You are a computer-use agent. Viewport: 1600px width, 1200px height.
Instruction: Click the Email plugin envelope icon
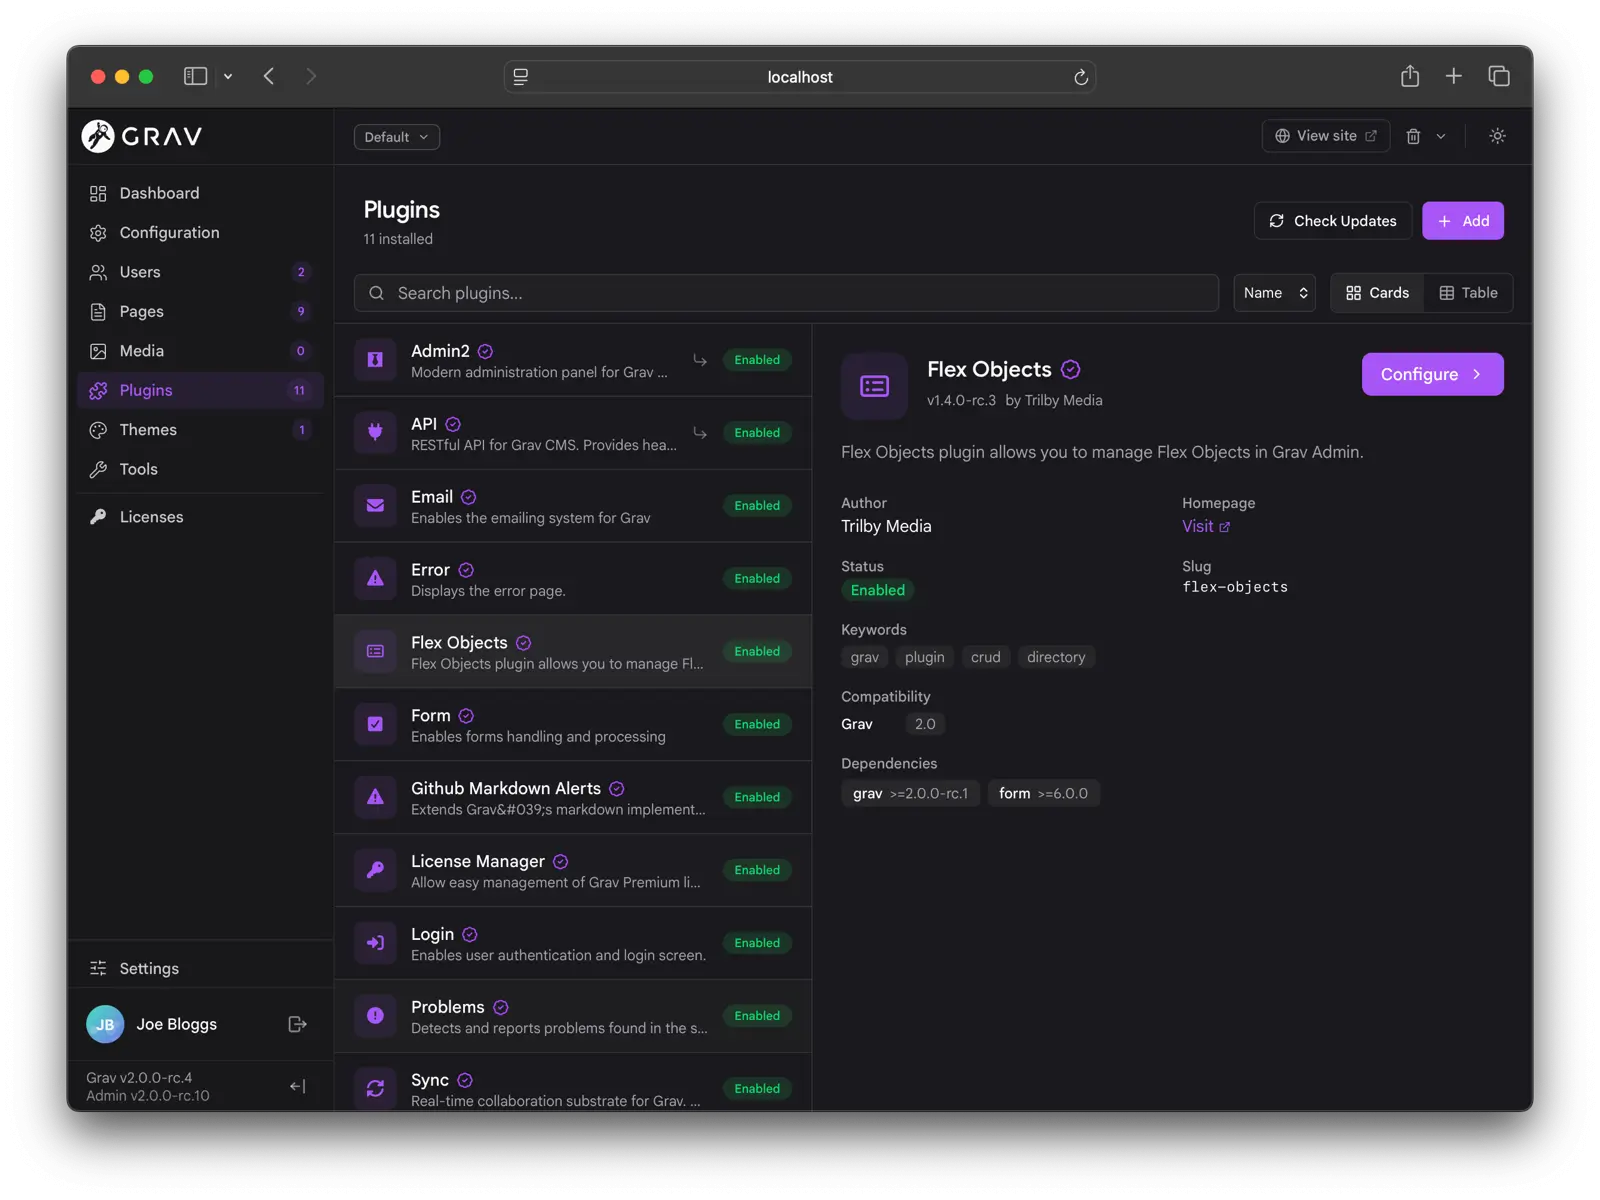[x=375, y=506]
